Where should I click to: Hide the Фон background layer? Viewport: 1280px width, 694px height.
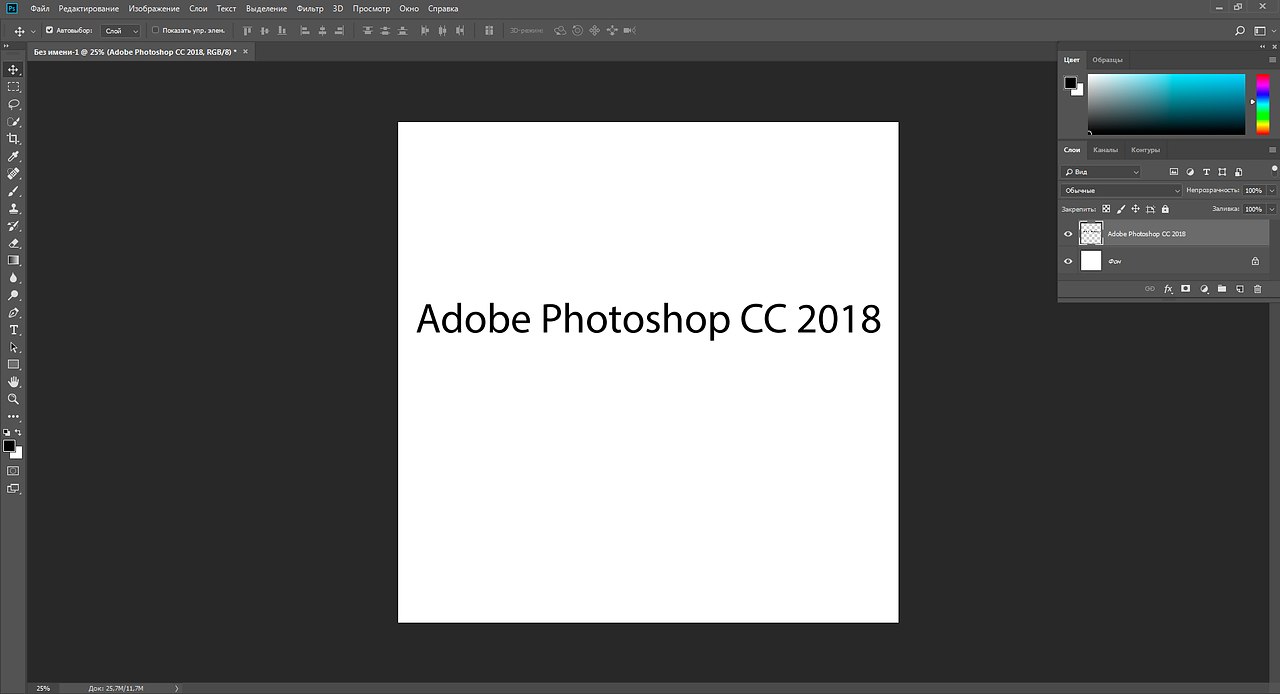coord(1068,261)
